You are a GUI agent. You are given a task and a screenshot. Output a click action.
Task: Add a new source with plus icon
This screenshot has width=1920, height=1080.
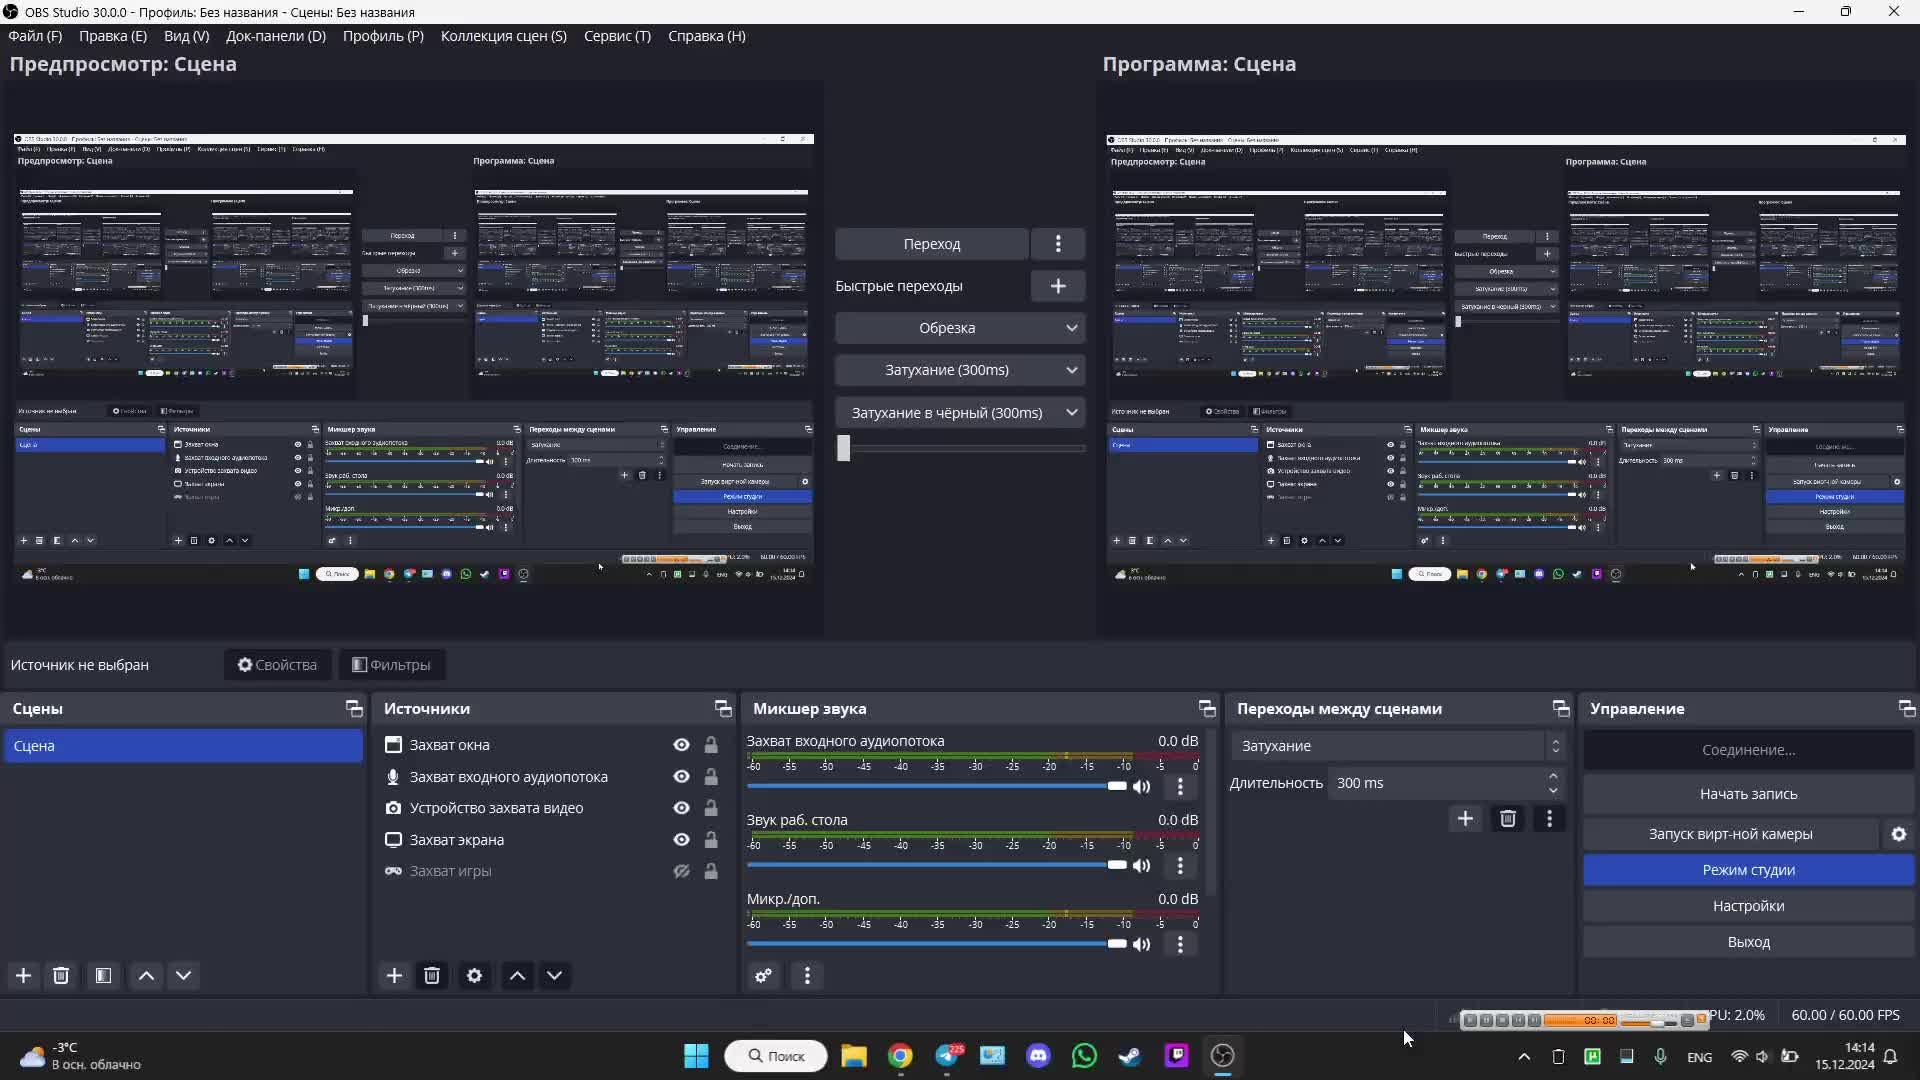[394, 976]
